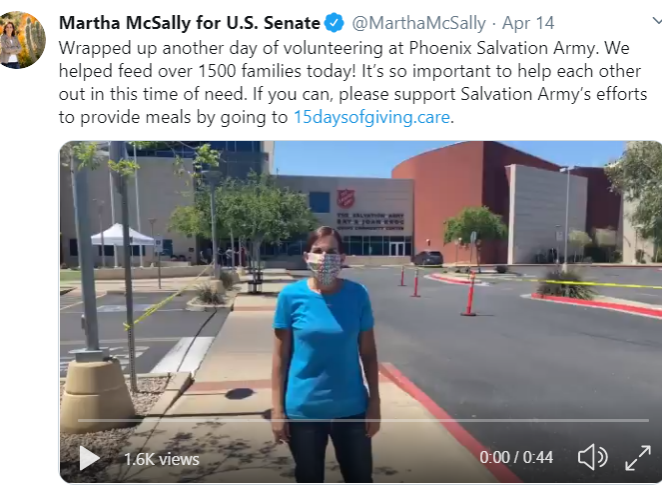Seek along the video progress bar
The height and width of the screenshot is (497, 662).
coord(363,421)
